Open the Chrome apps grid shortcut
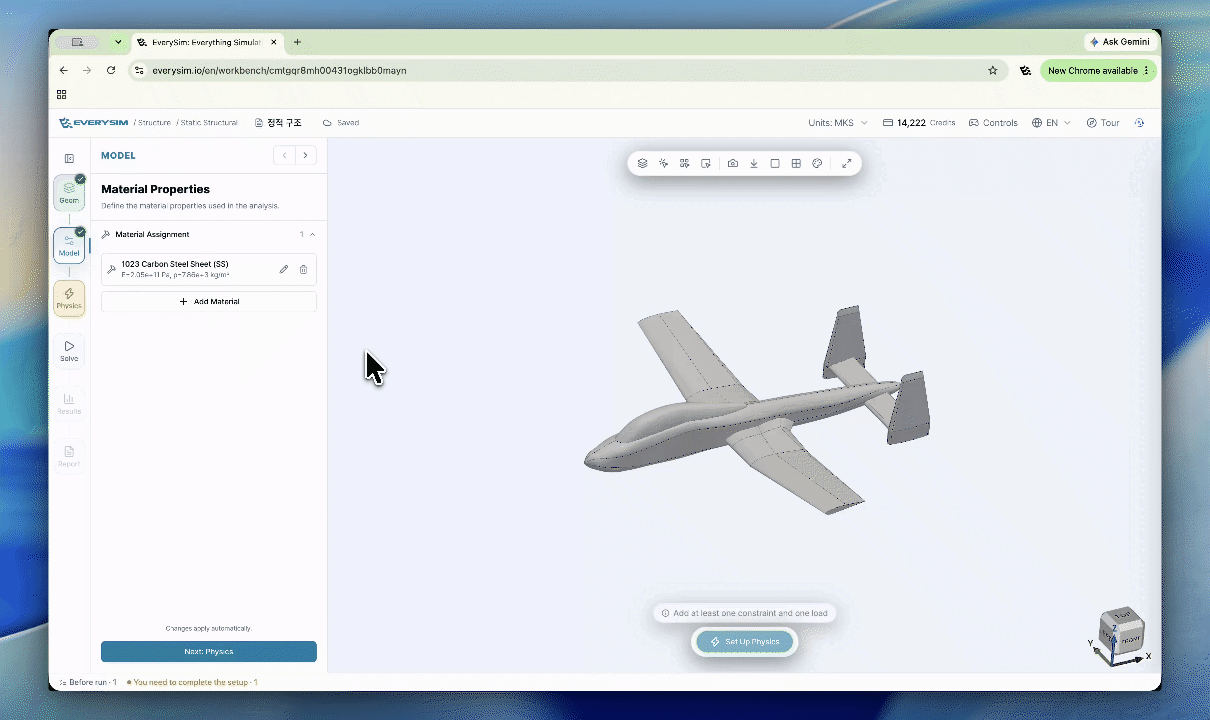This screenshot has width=1210, height=720. coord(61,95)
